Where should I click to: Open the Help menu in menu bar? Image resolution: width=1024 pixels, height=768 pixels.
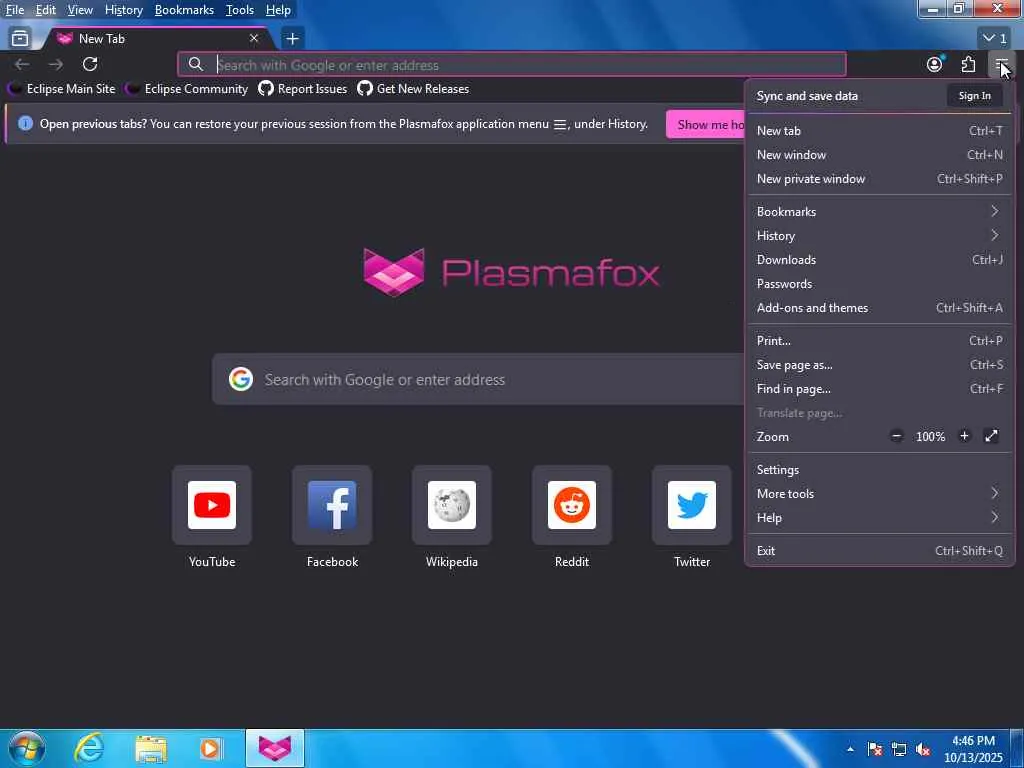click(278, 10)
